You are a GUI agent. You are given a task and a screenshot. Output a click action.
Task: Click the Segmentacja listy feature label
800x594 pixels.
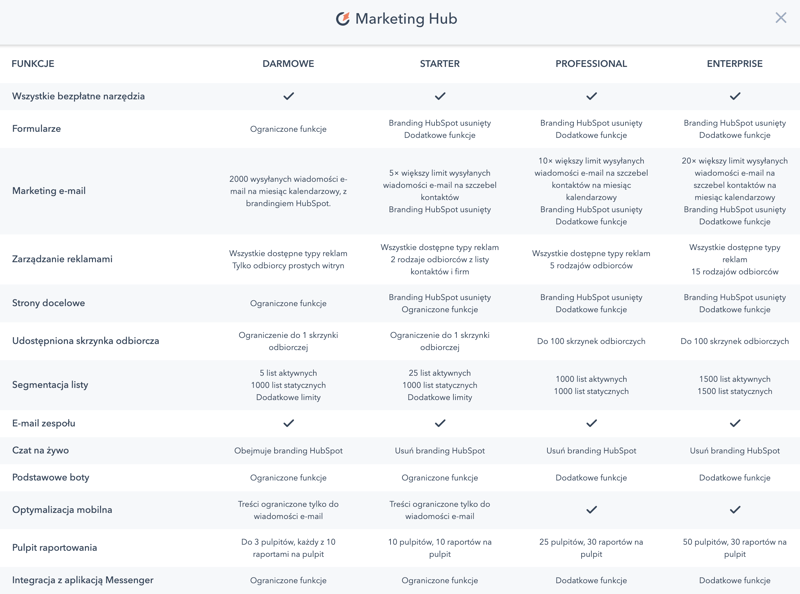(x=50, y=385)
